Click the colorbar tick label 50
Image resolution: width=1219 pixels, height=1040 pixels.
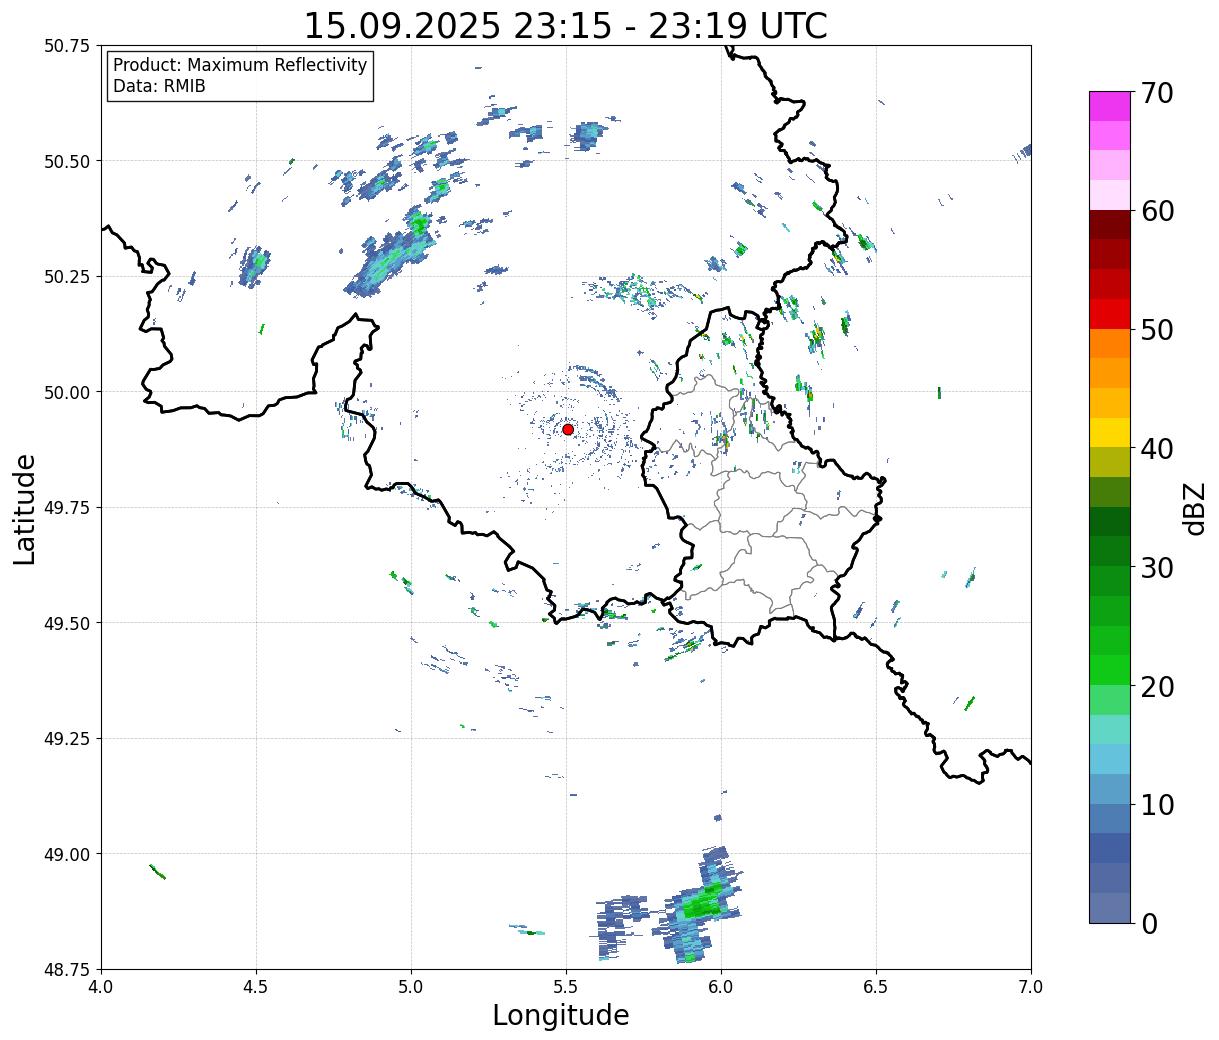click(x=1157, y=330)
